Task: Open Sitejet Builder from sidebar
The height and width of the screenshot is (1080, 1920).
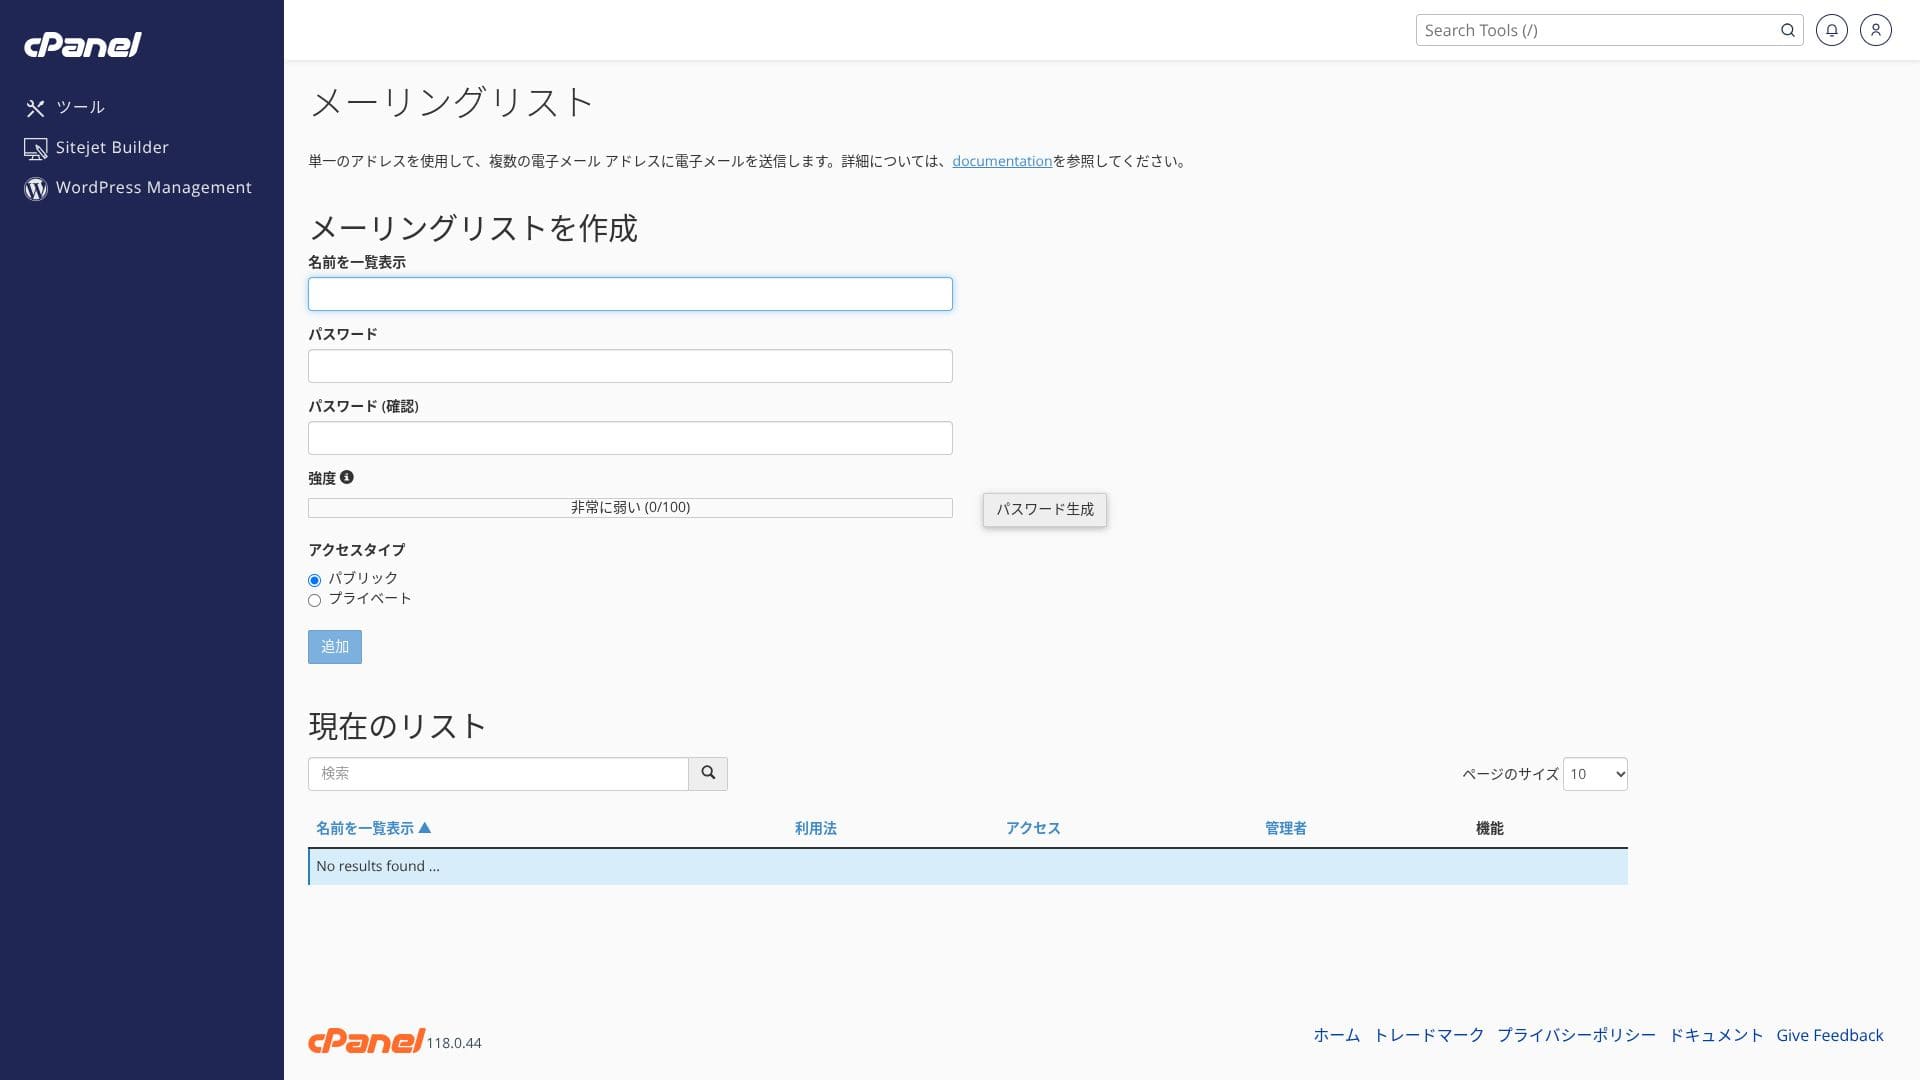Action: (x=111, y=148)
